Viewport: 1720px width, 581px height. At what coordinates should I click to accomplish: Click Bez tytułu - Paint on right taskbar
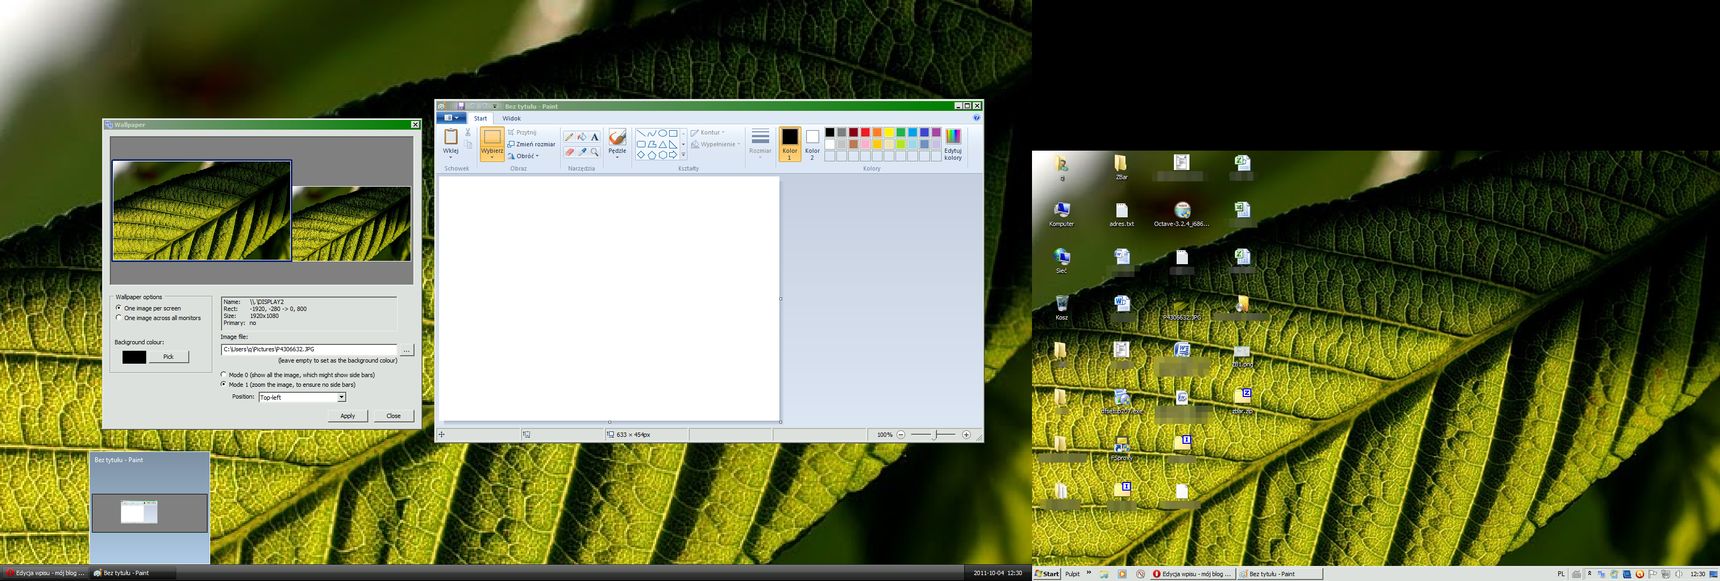click(1280, 574)
